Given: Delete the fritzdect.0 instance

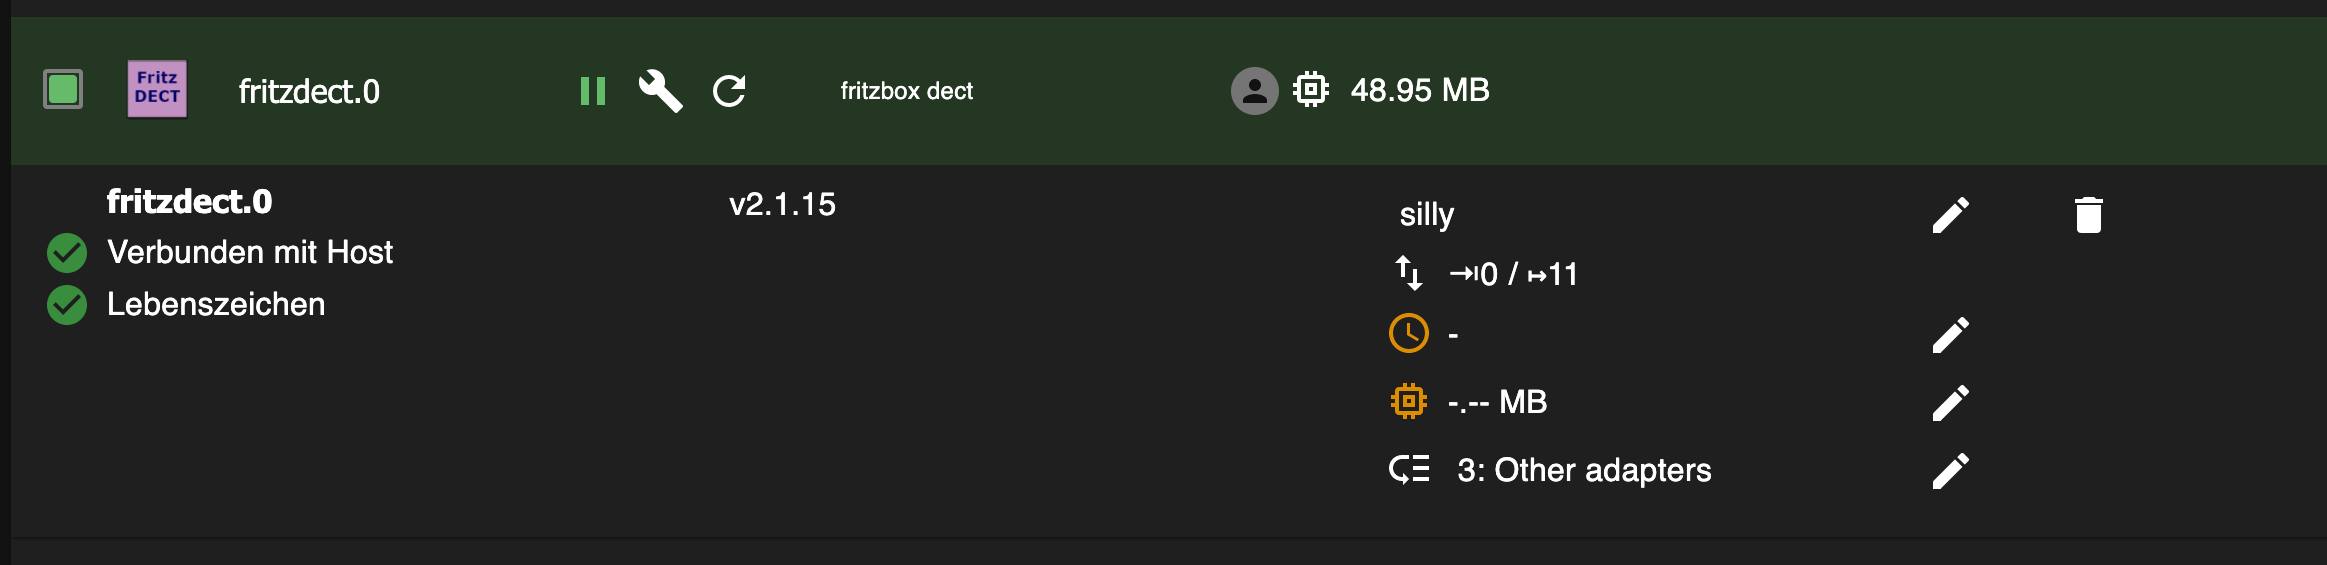Looking at the screenshot, I should coord(2088,215).
